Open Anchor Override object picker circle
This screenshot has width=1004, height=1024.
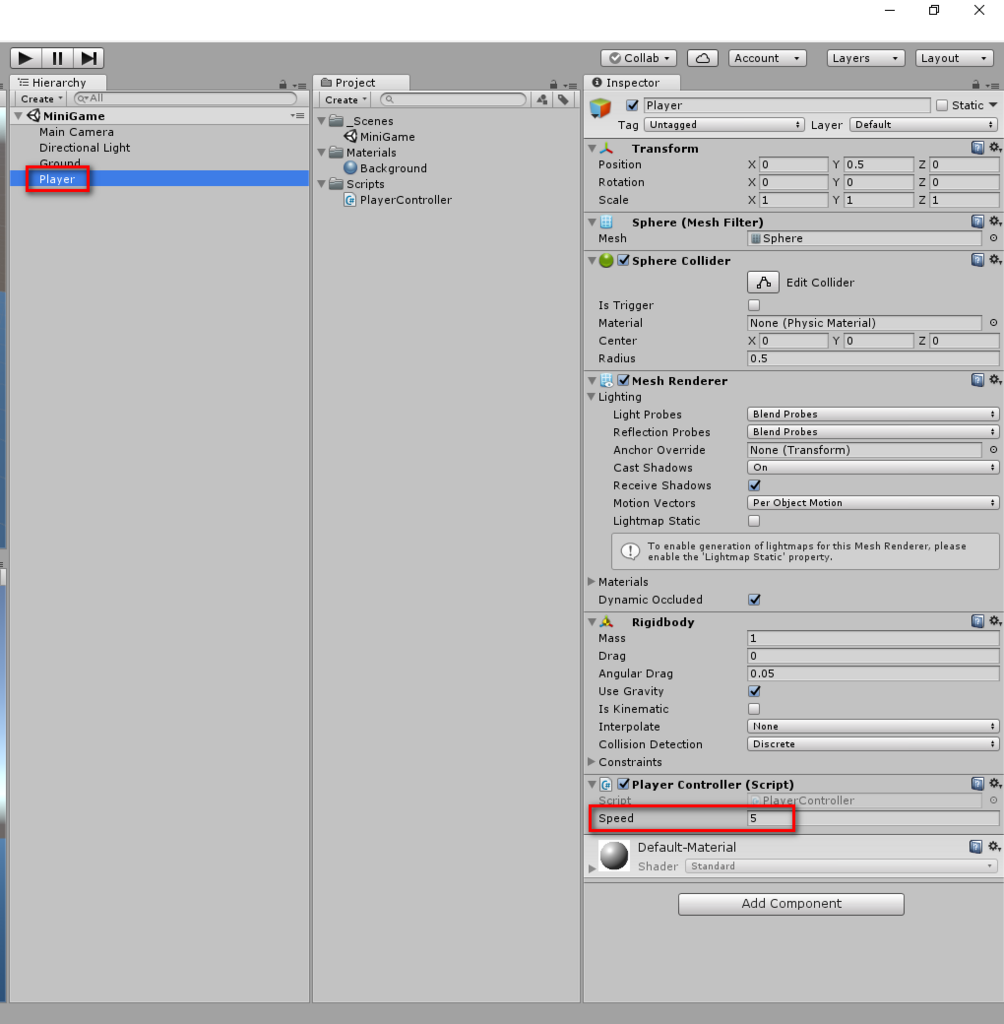[993, 449]
